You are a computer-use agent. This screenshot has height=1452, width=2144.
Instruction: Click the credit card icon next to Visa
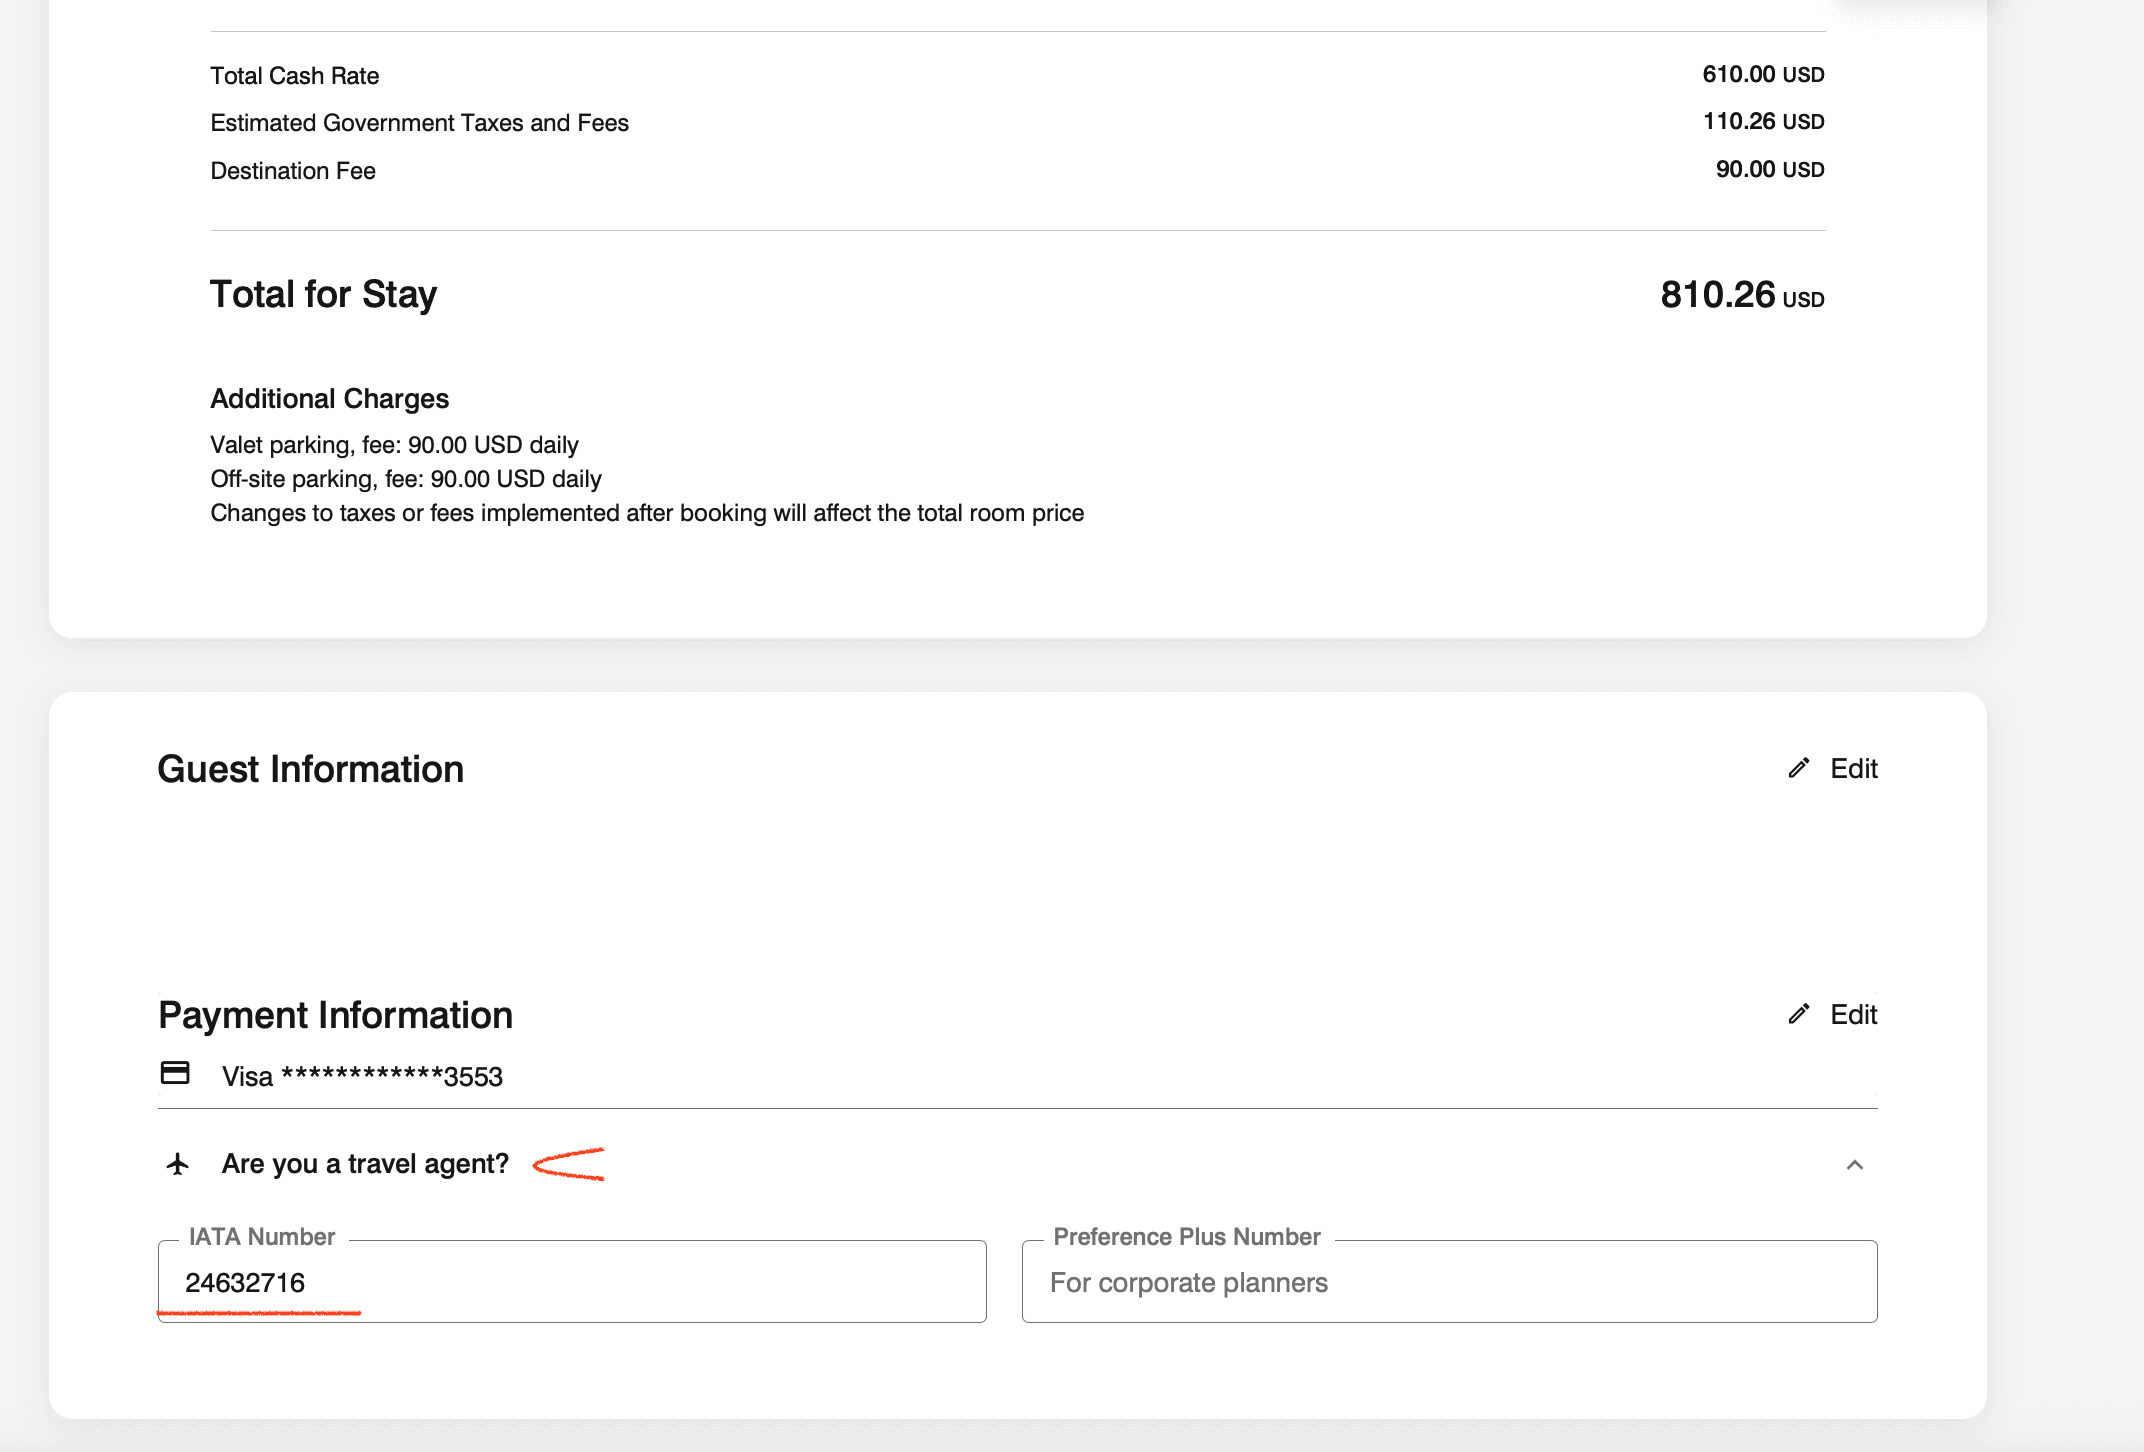tap(175, 1073)
